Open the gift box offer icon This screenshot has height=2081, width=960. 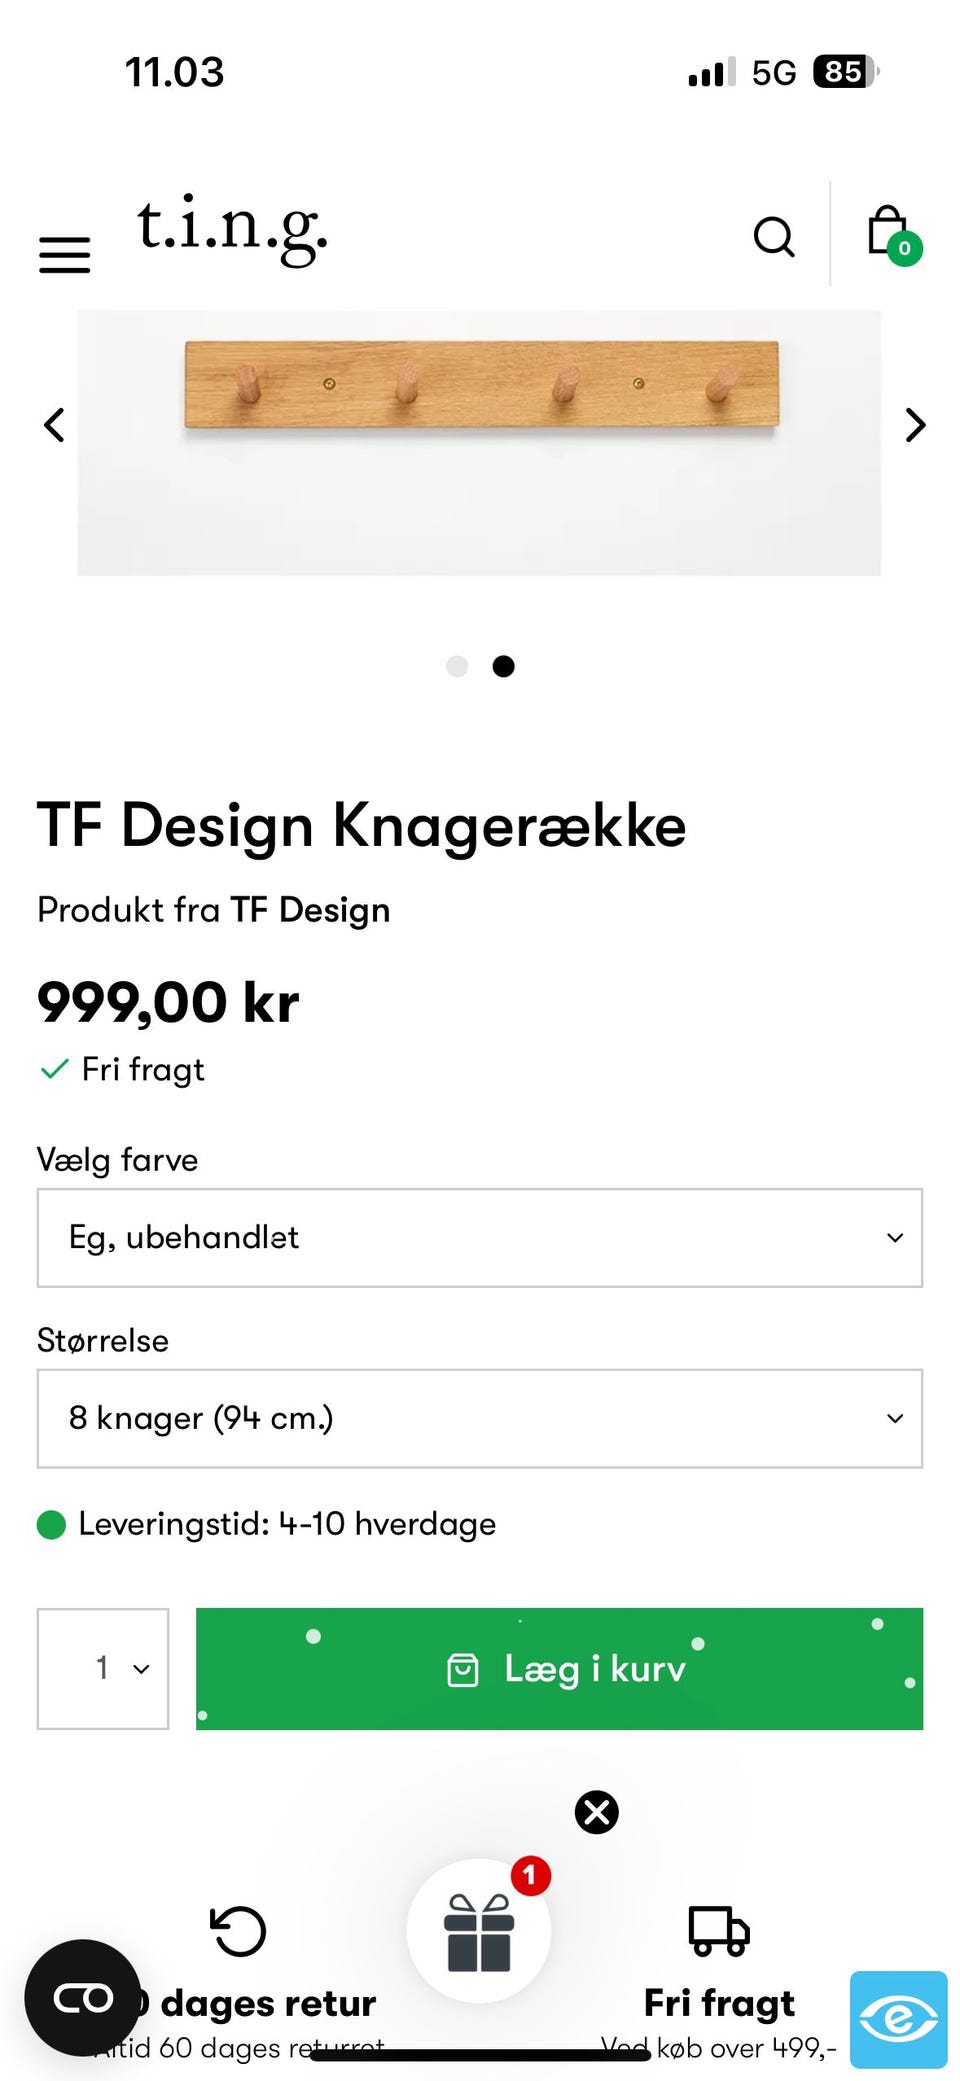pos(479,1932)
